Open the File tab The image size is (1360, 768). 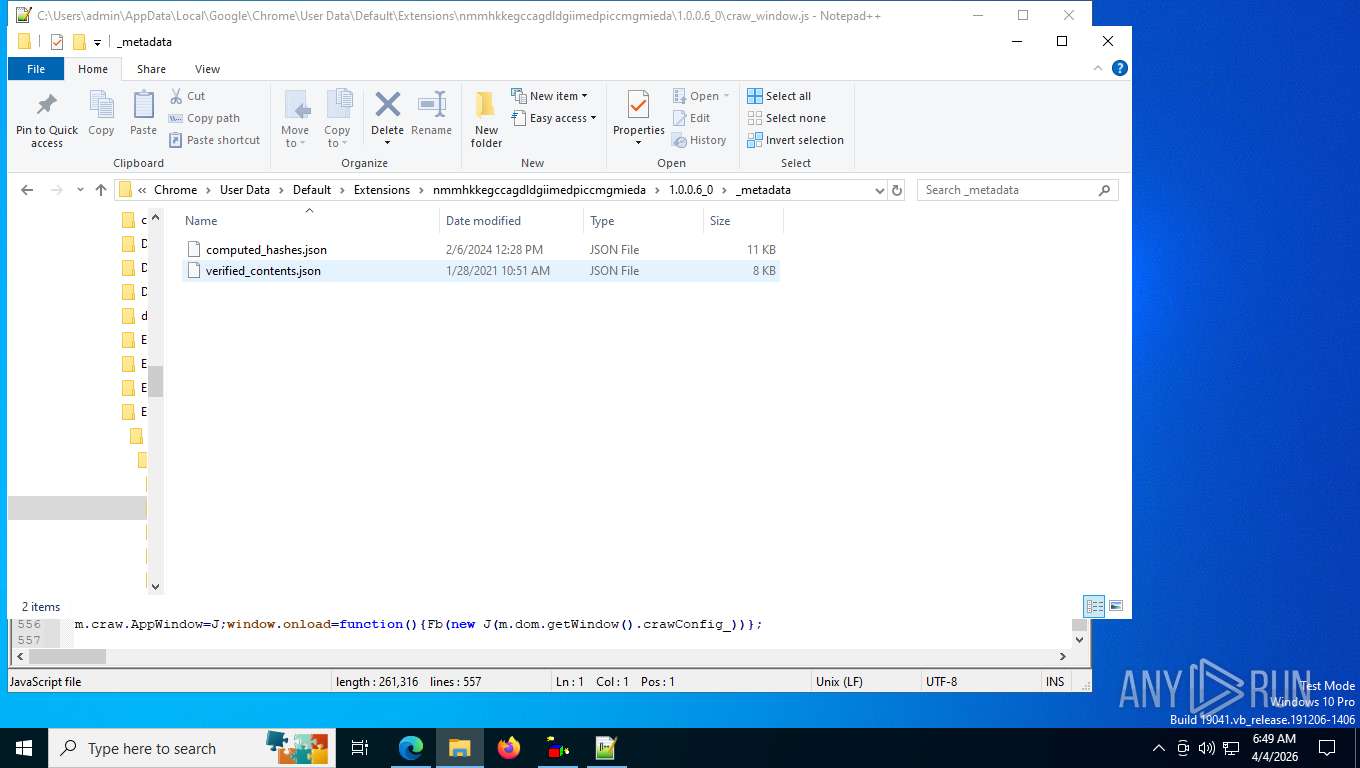[36, 69]
